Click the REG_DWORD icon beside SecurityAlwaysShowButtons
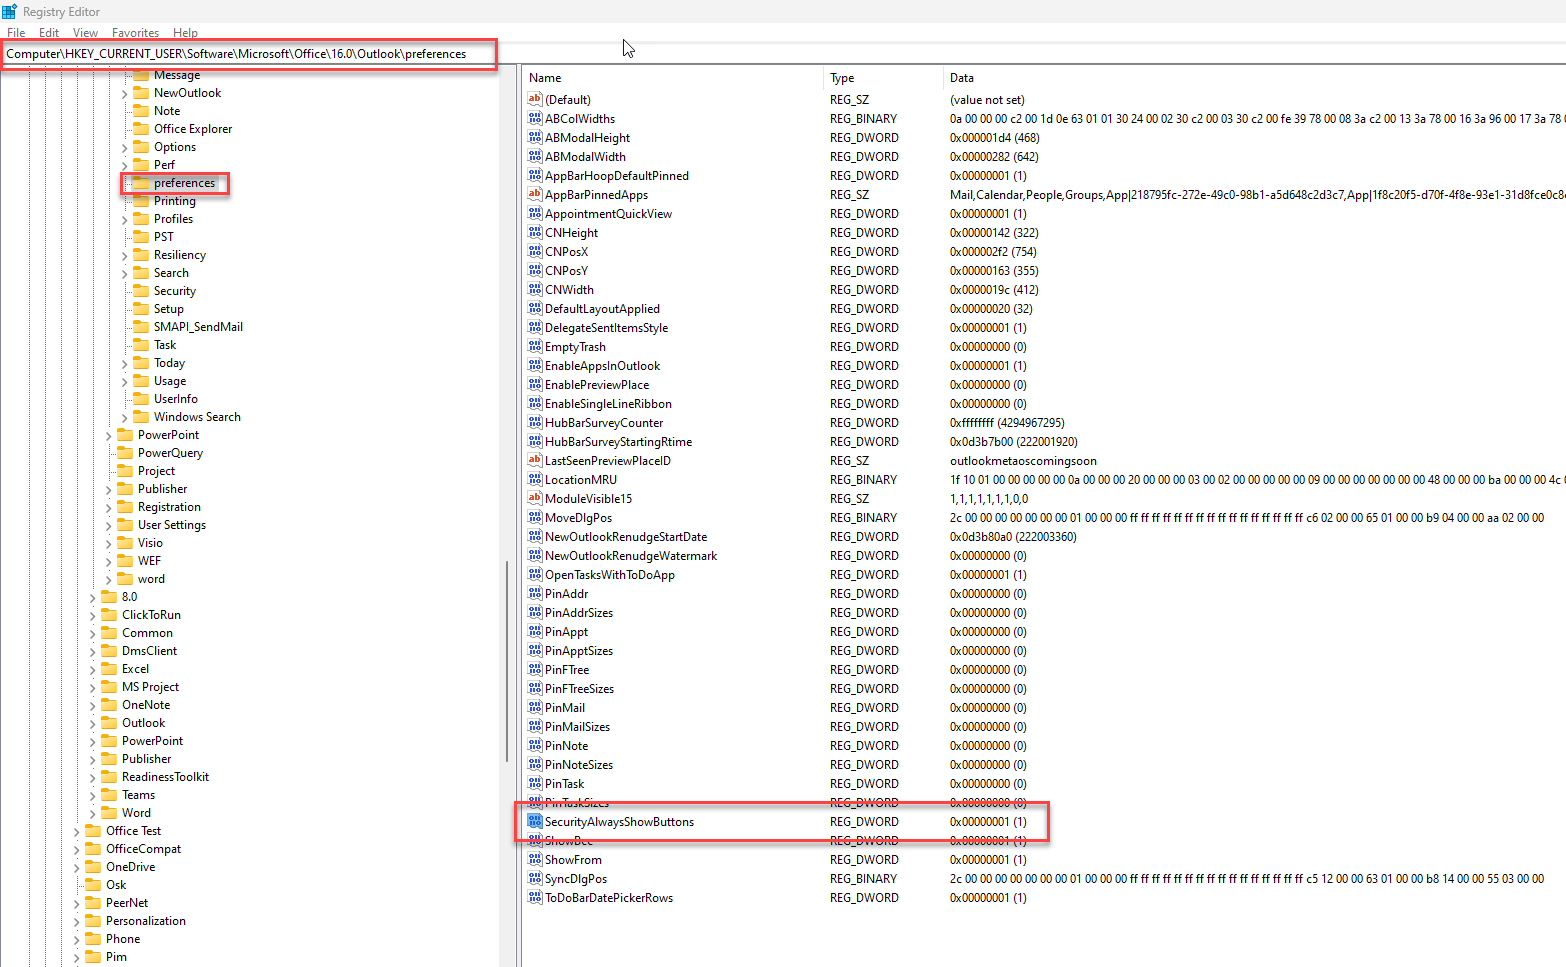 coord(535,821)
